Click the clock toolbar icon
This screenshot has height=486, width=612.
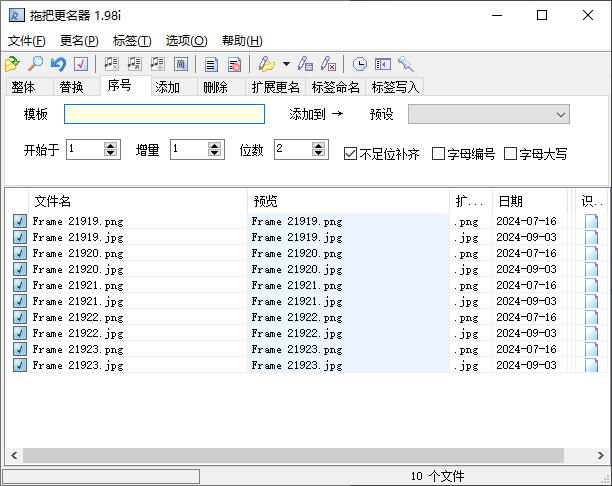359,64
